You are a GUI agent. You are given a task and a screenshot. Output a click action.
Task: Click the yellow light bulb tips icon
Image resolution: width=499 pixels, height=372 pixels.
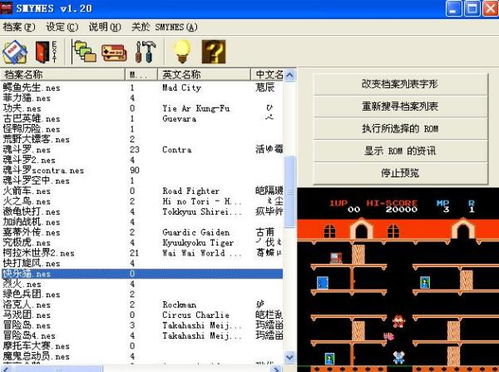pos(182,52)
